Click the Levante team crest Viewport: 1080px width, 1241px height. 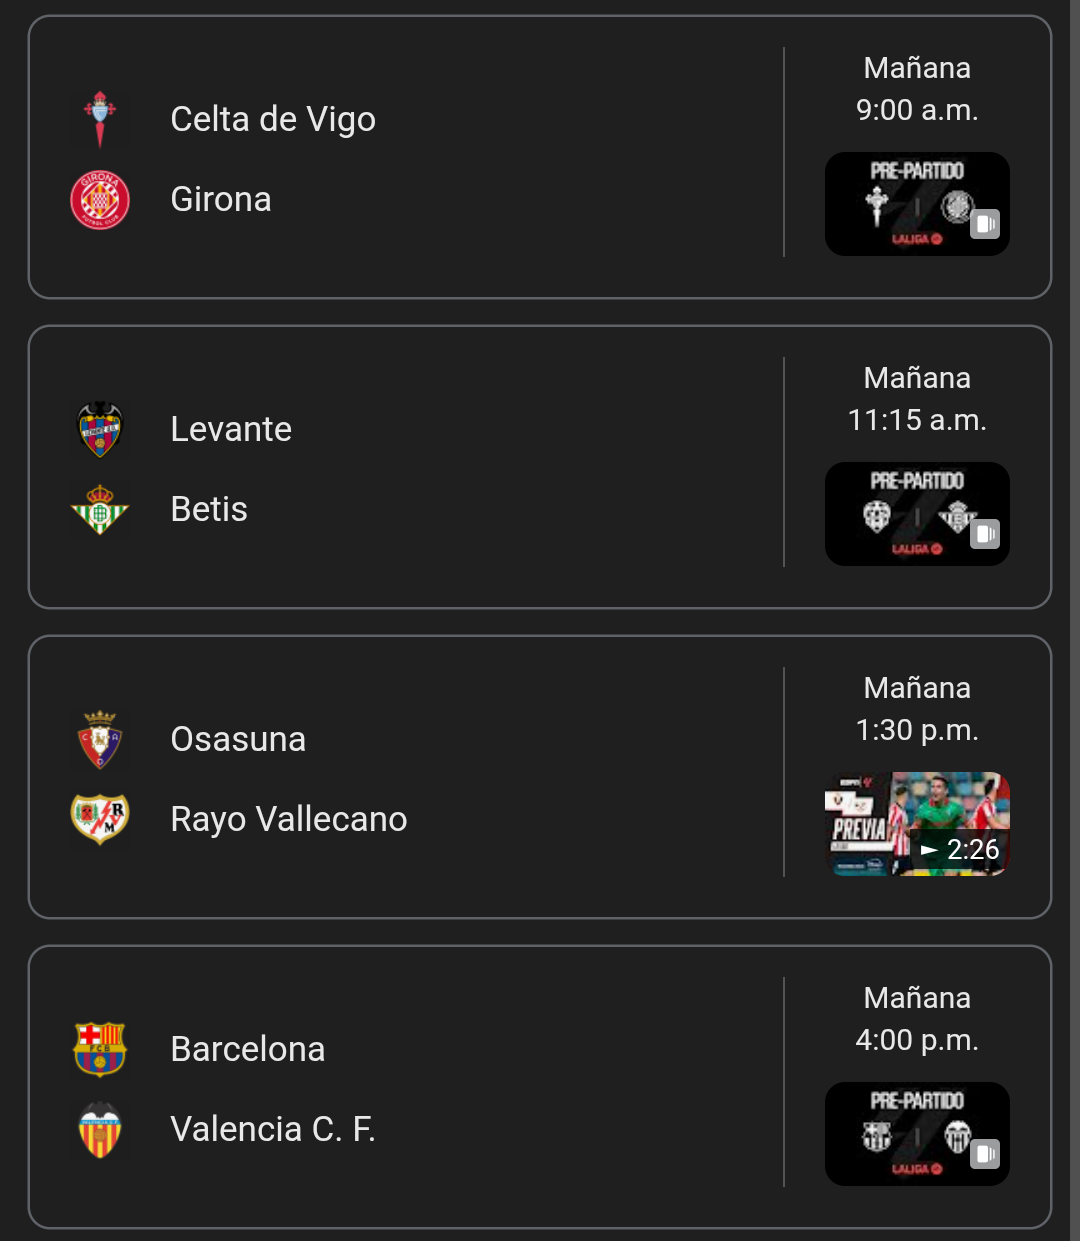coord(100,429)
